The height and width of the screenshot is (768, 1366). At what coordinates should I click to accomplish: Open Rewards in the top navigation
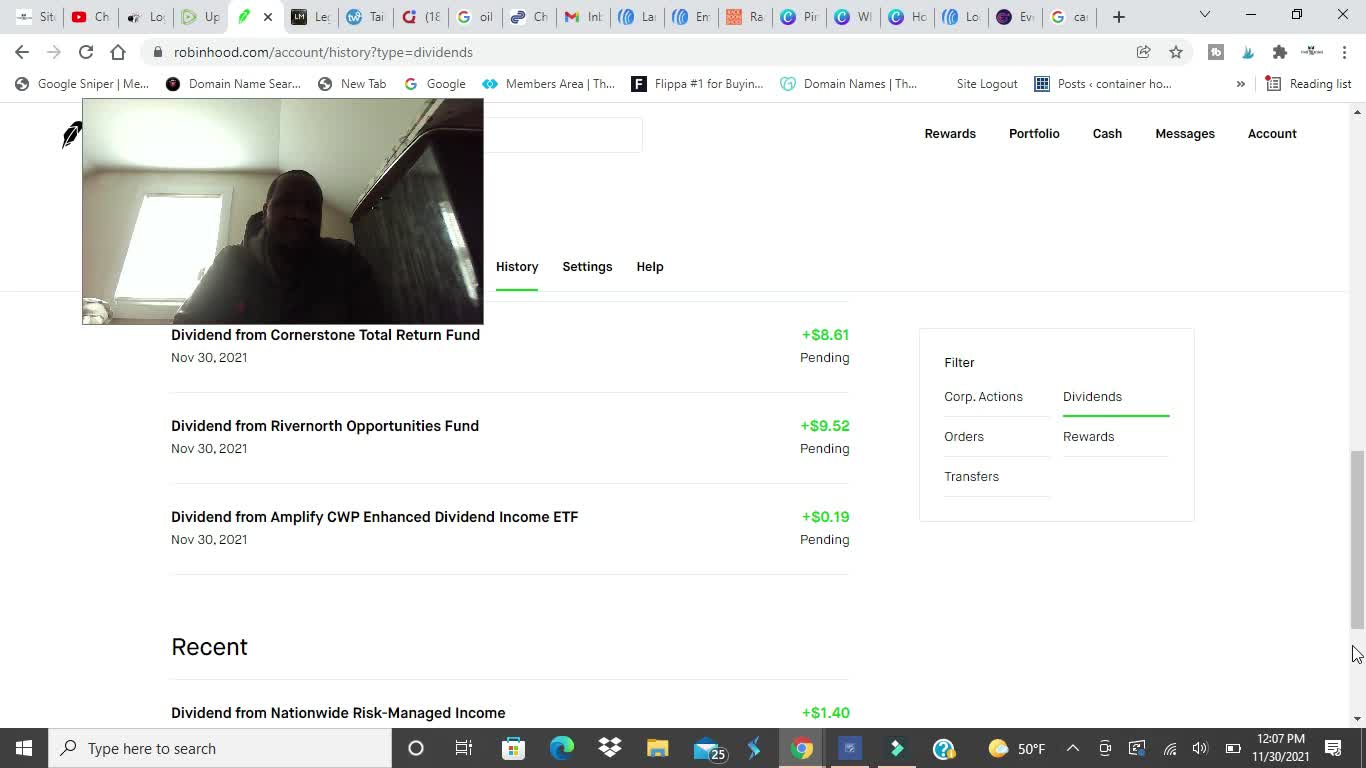coord(950,134)
